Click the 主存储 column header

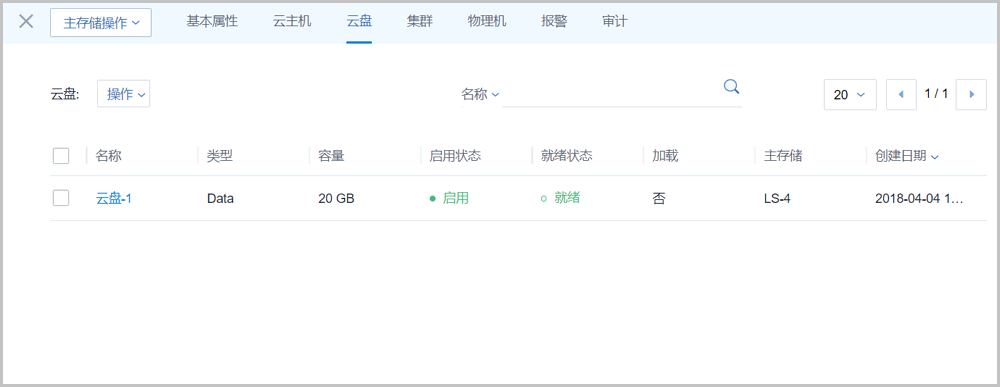coord(783,156)
